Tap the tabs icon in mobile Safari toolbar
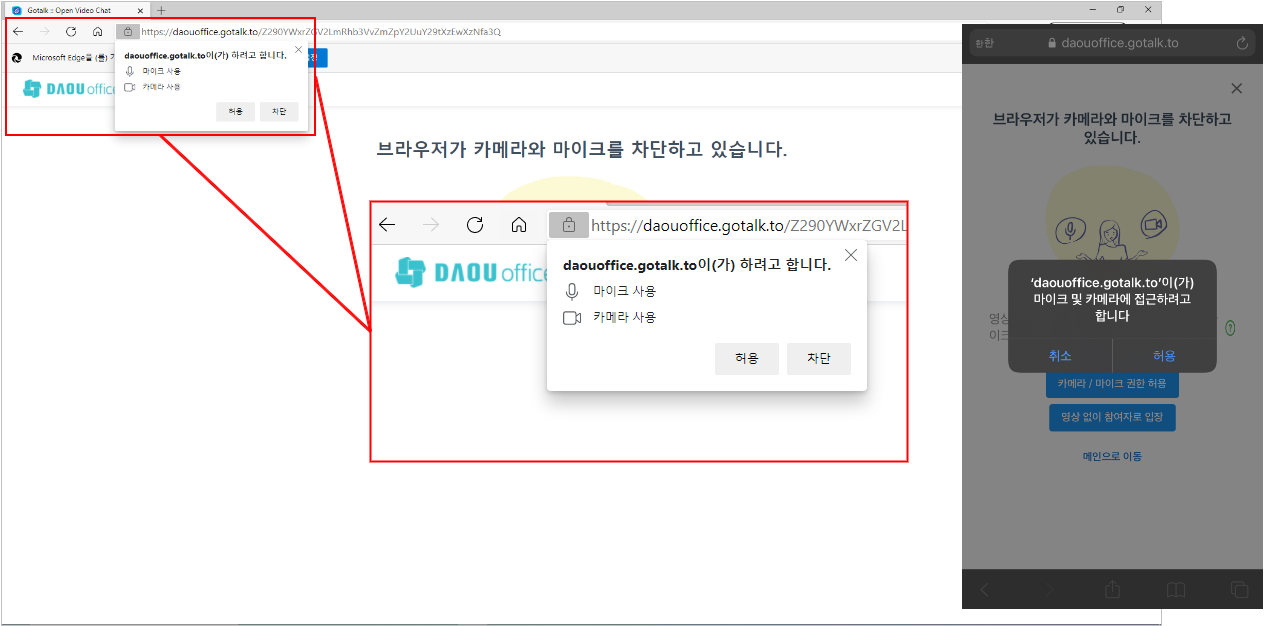 [1240, 589]
